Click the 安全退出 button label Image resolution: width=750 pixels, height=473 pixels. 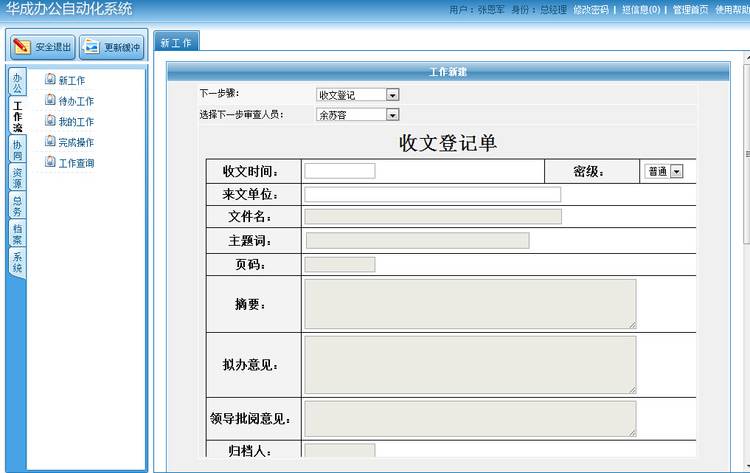[x=53, y=47]
